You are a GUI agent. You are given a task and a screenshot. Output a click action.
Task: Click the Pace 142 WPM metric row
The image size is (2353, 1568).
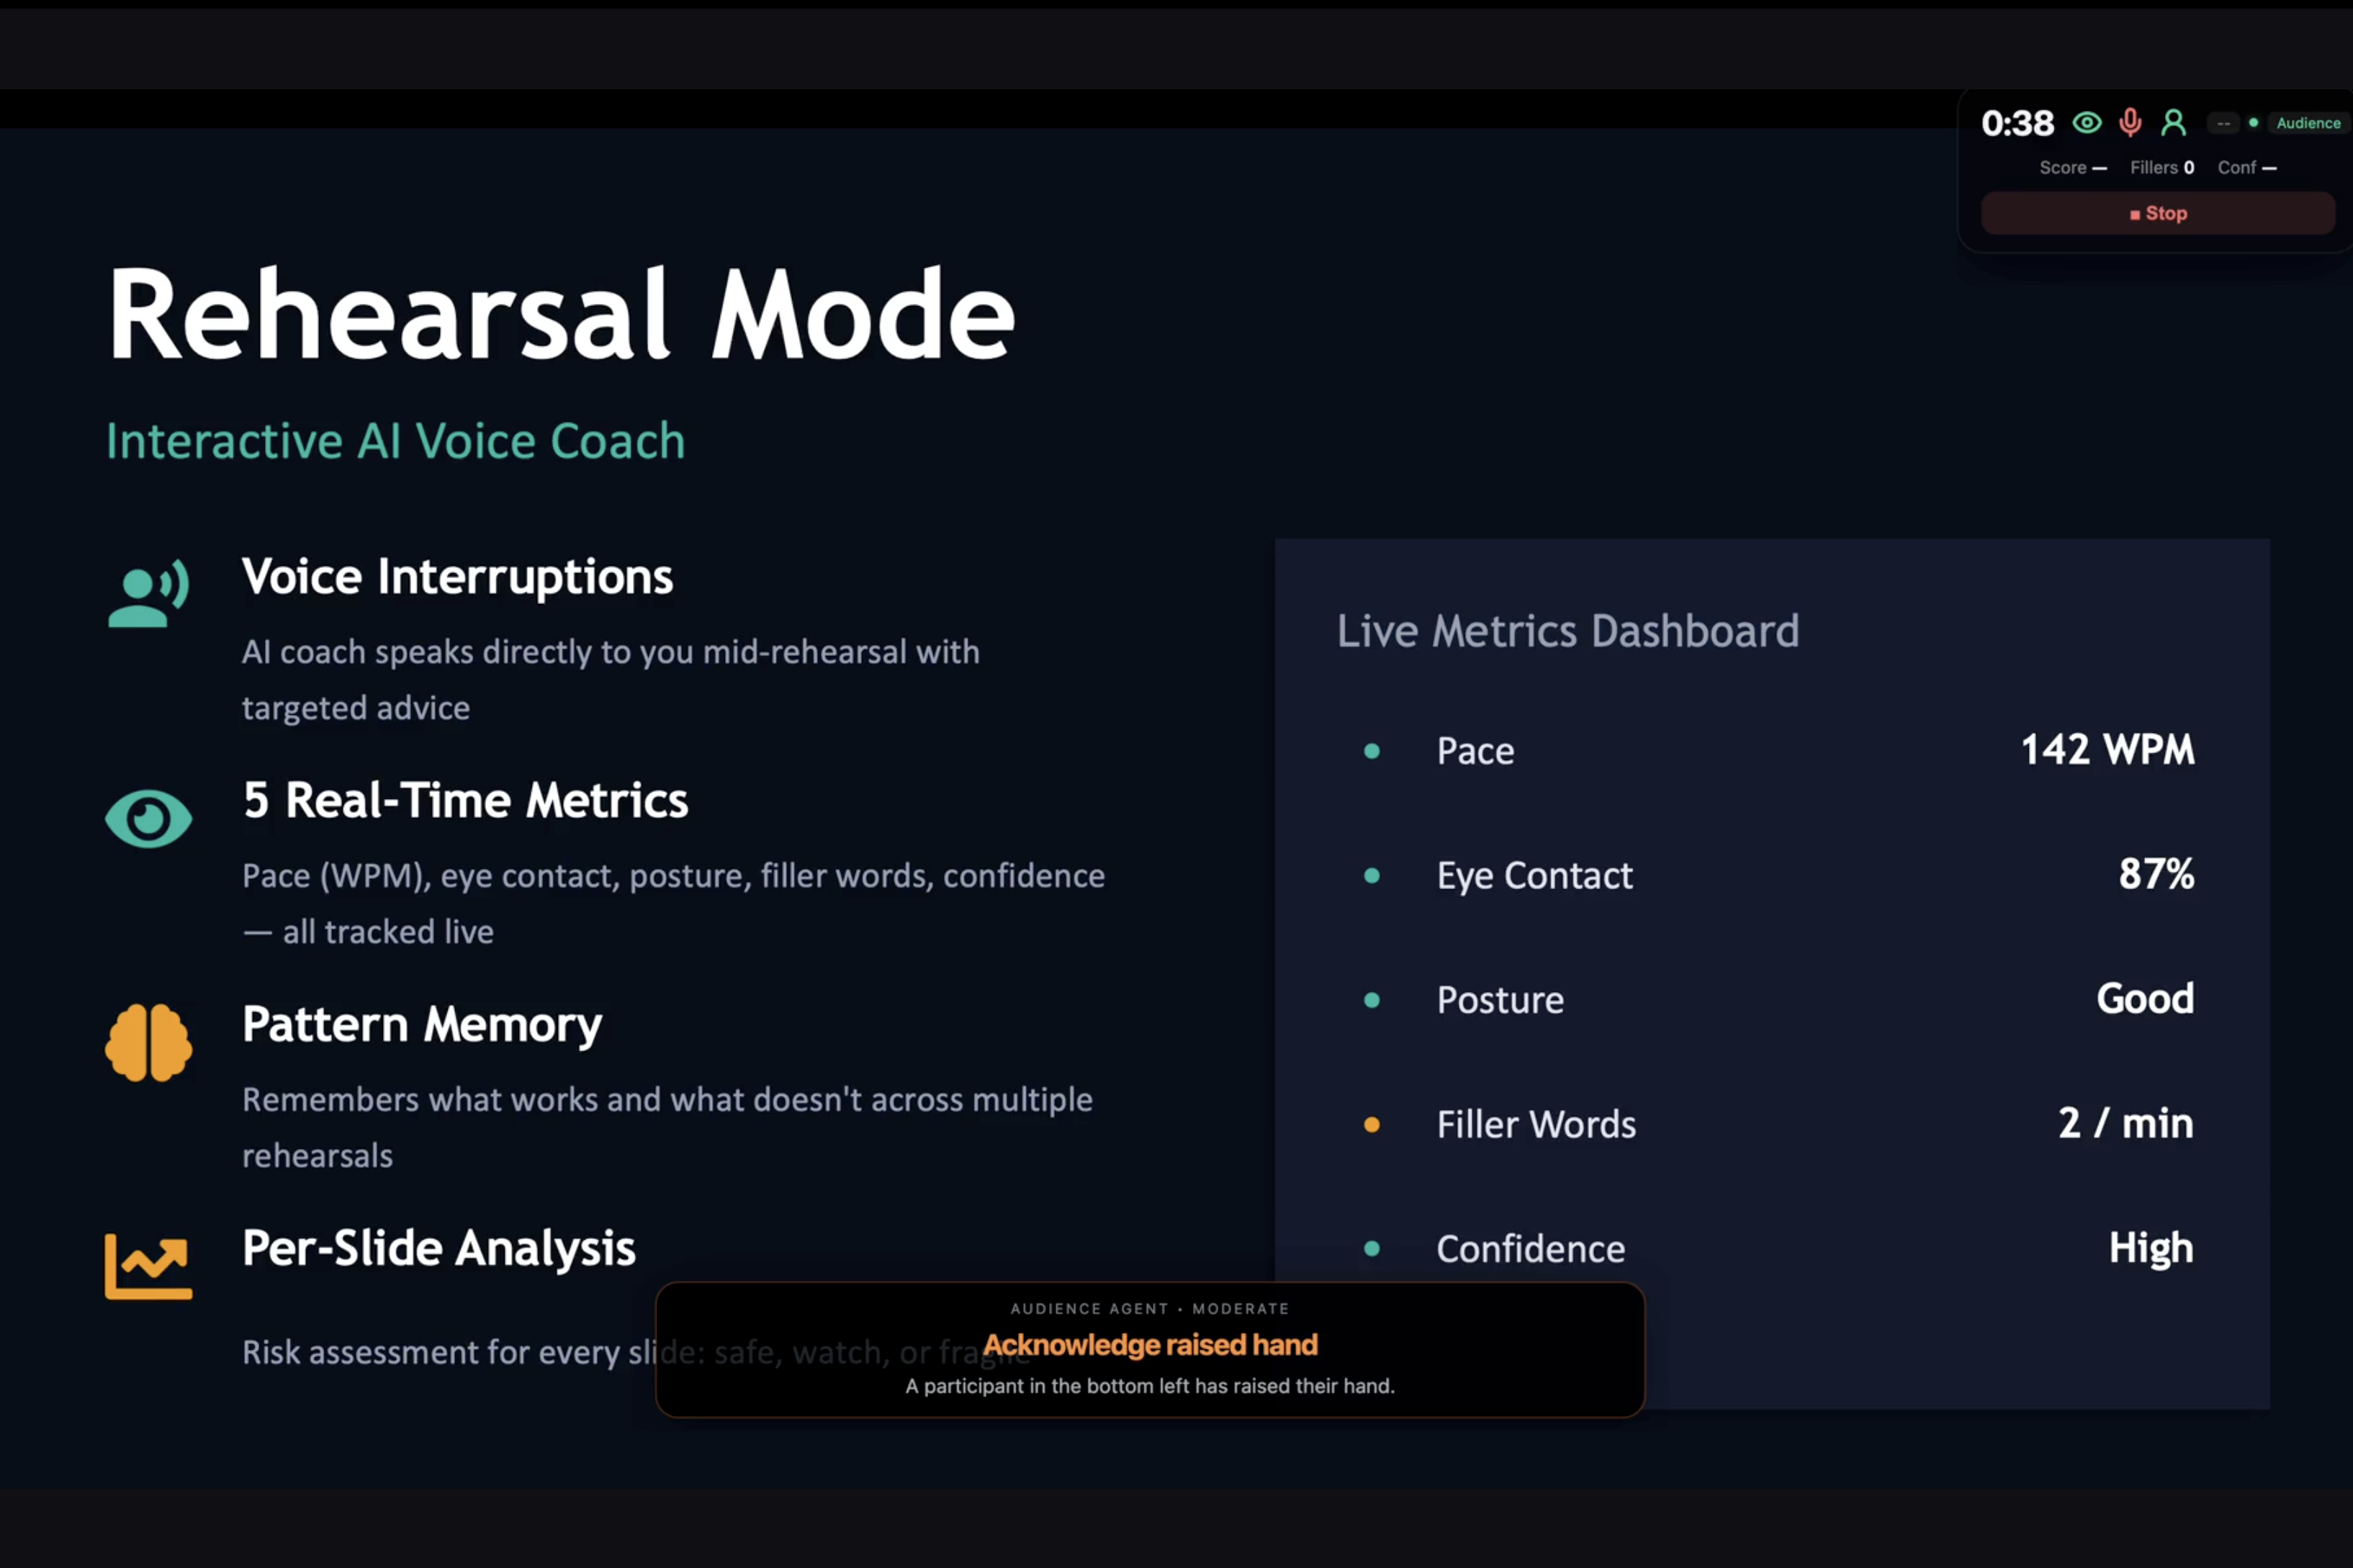coord(1780,750)
